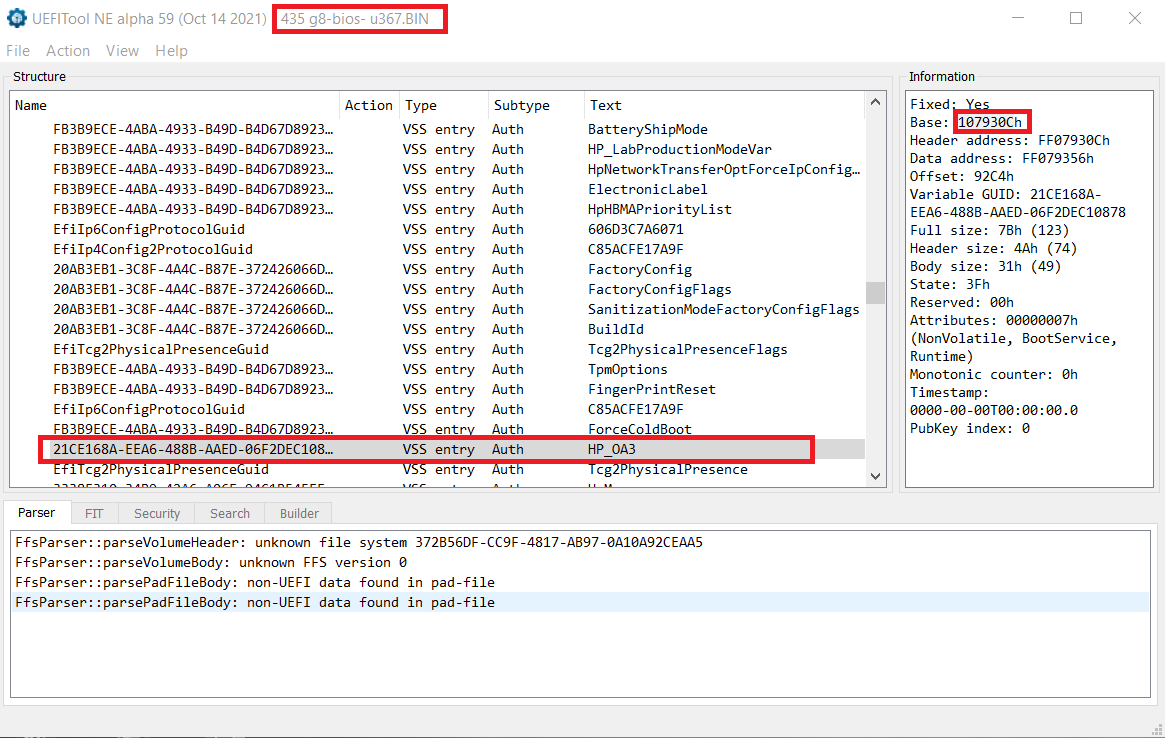The height and width of the screenshot is (738, 1165).
Task: Click the highlighted last parsePadFileBody message
Action: coord(581,603)
